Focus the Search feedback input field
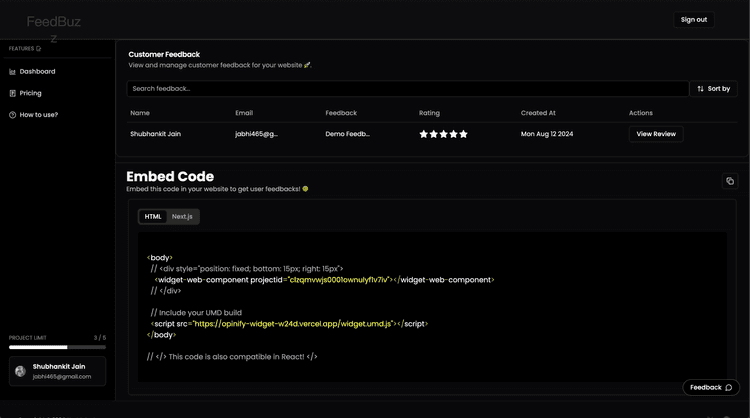The width and height of the screenshot is (750, 418). coord(408,88)
